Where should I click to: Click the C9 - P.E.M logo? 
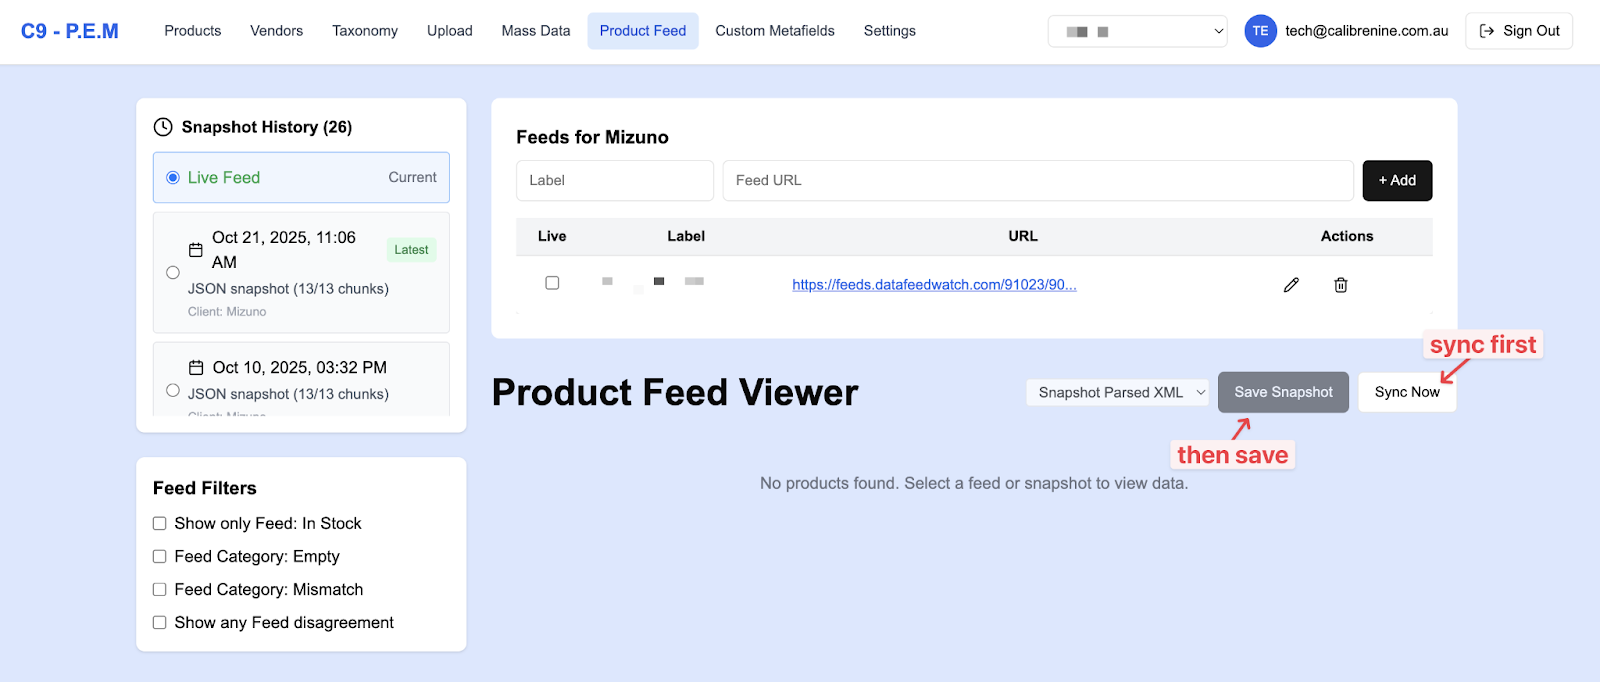70,31
